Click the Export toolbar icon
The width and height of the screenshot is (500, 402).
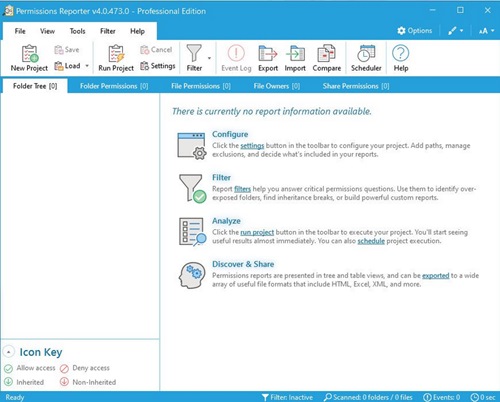pyautogui.click(x=268, y=58)
